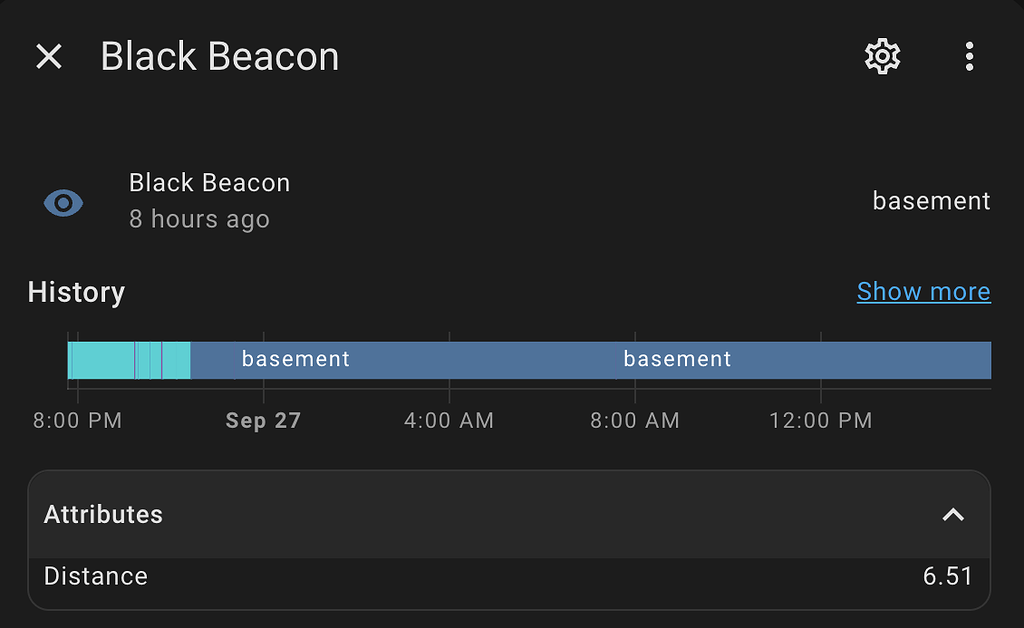Screen dimensions: 1024x628
Task: Click the eye icon beside Black Beacon
Action: [x=63, y=203]
